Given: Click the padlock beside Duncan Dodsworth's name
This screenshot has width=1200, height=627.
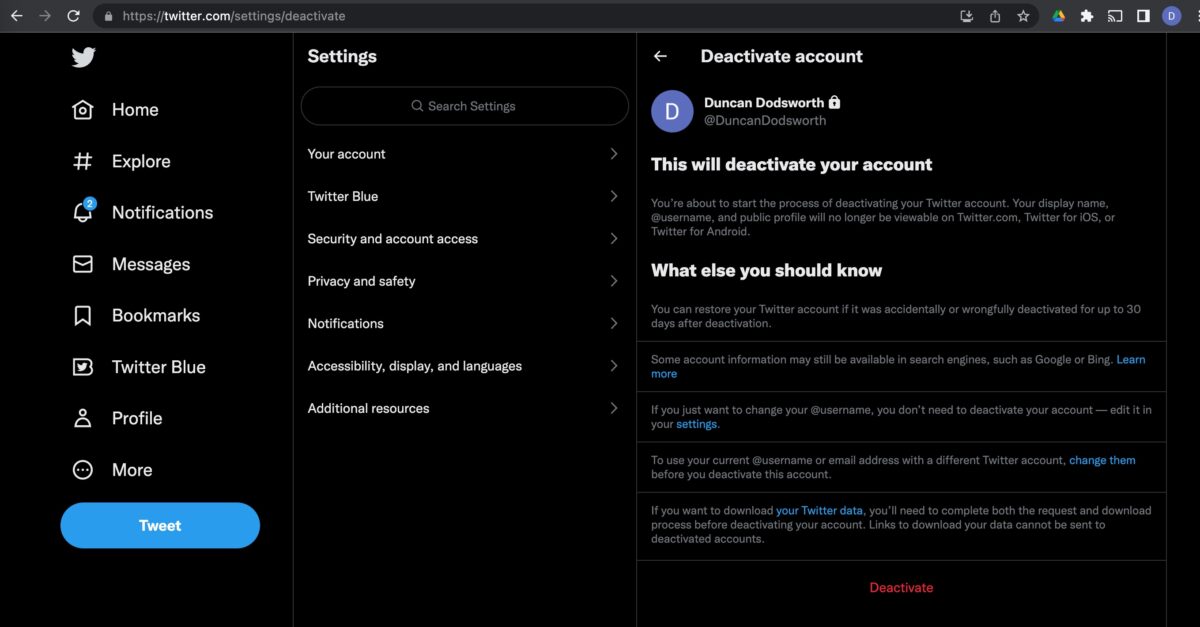Looking at the screenshot, I should click(835, 102).
